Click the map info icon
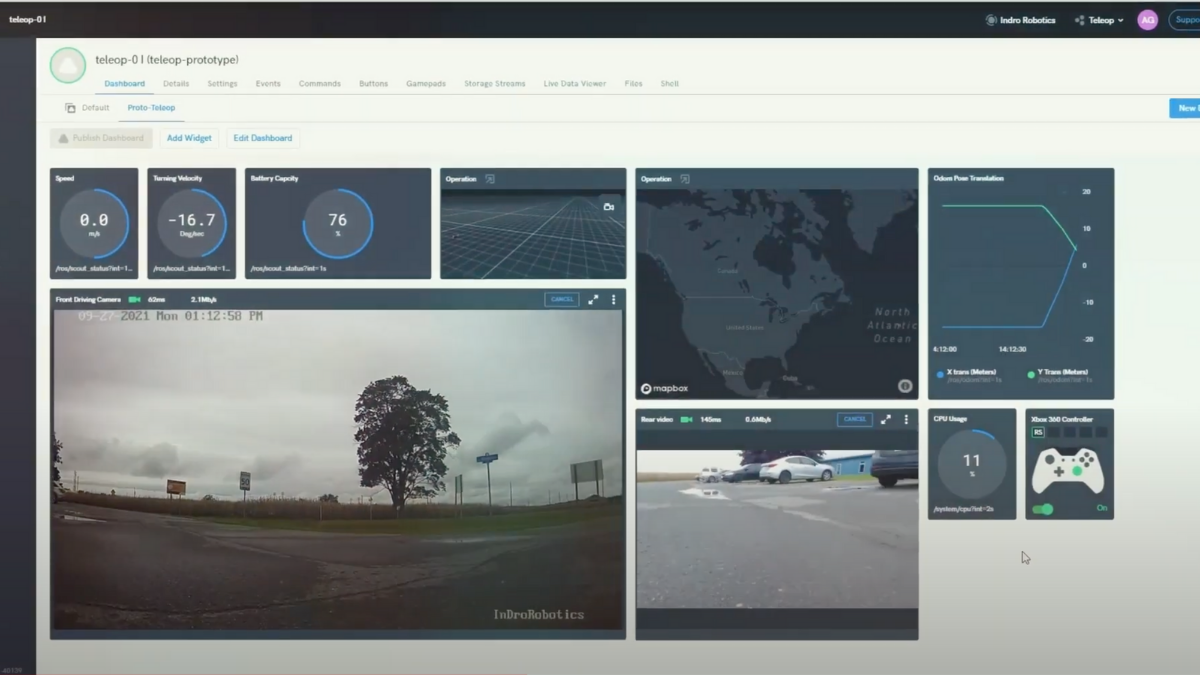1200x675 pixels. click(x=904, y=386)
